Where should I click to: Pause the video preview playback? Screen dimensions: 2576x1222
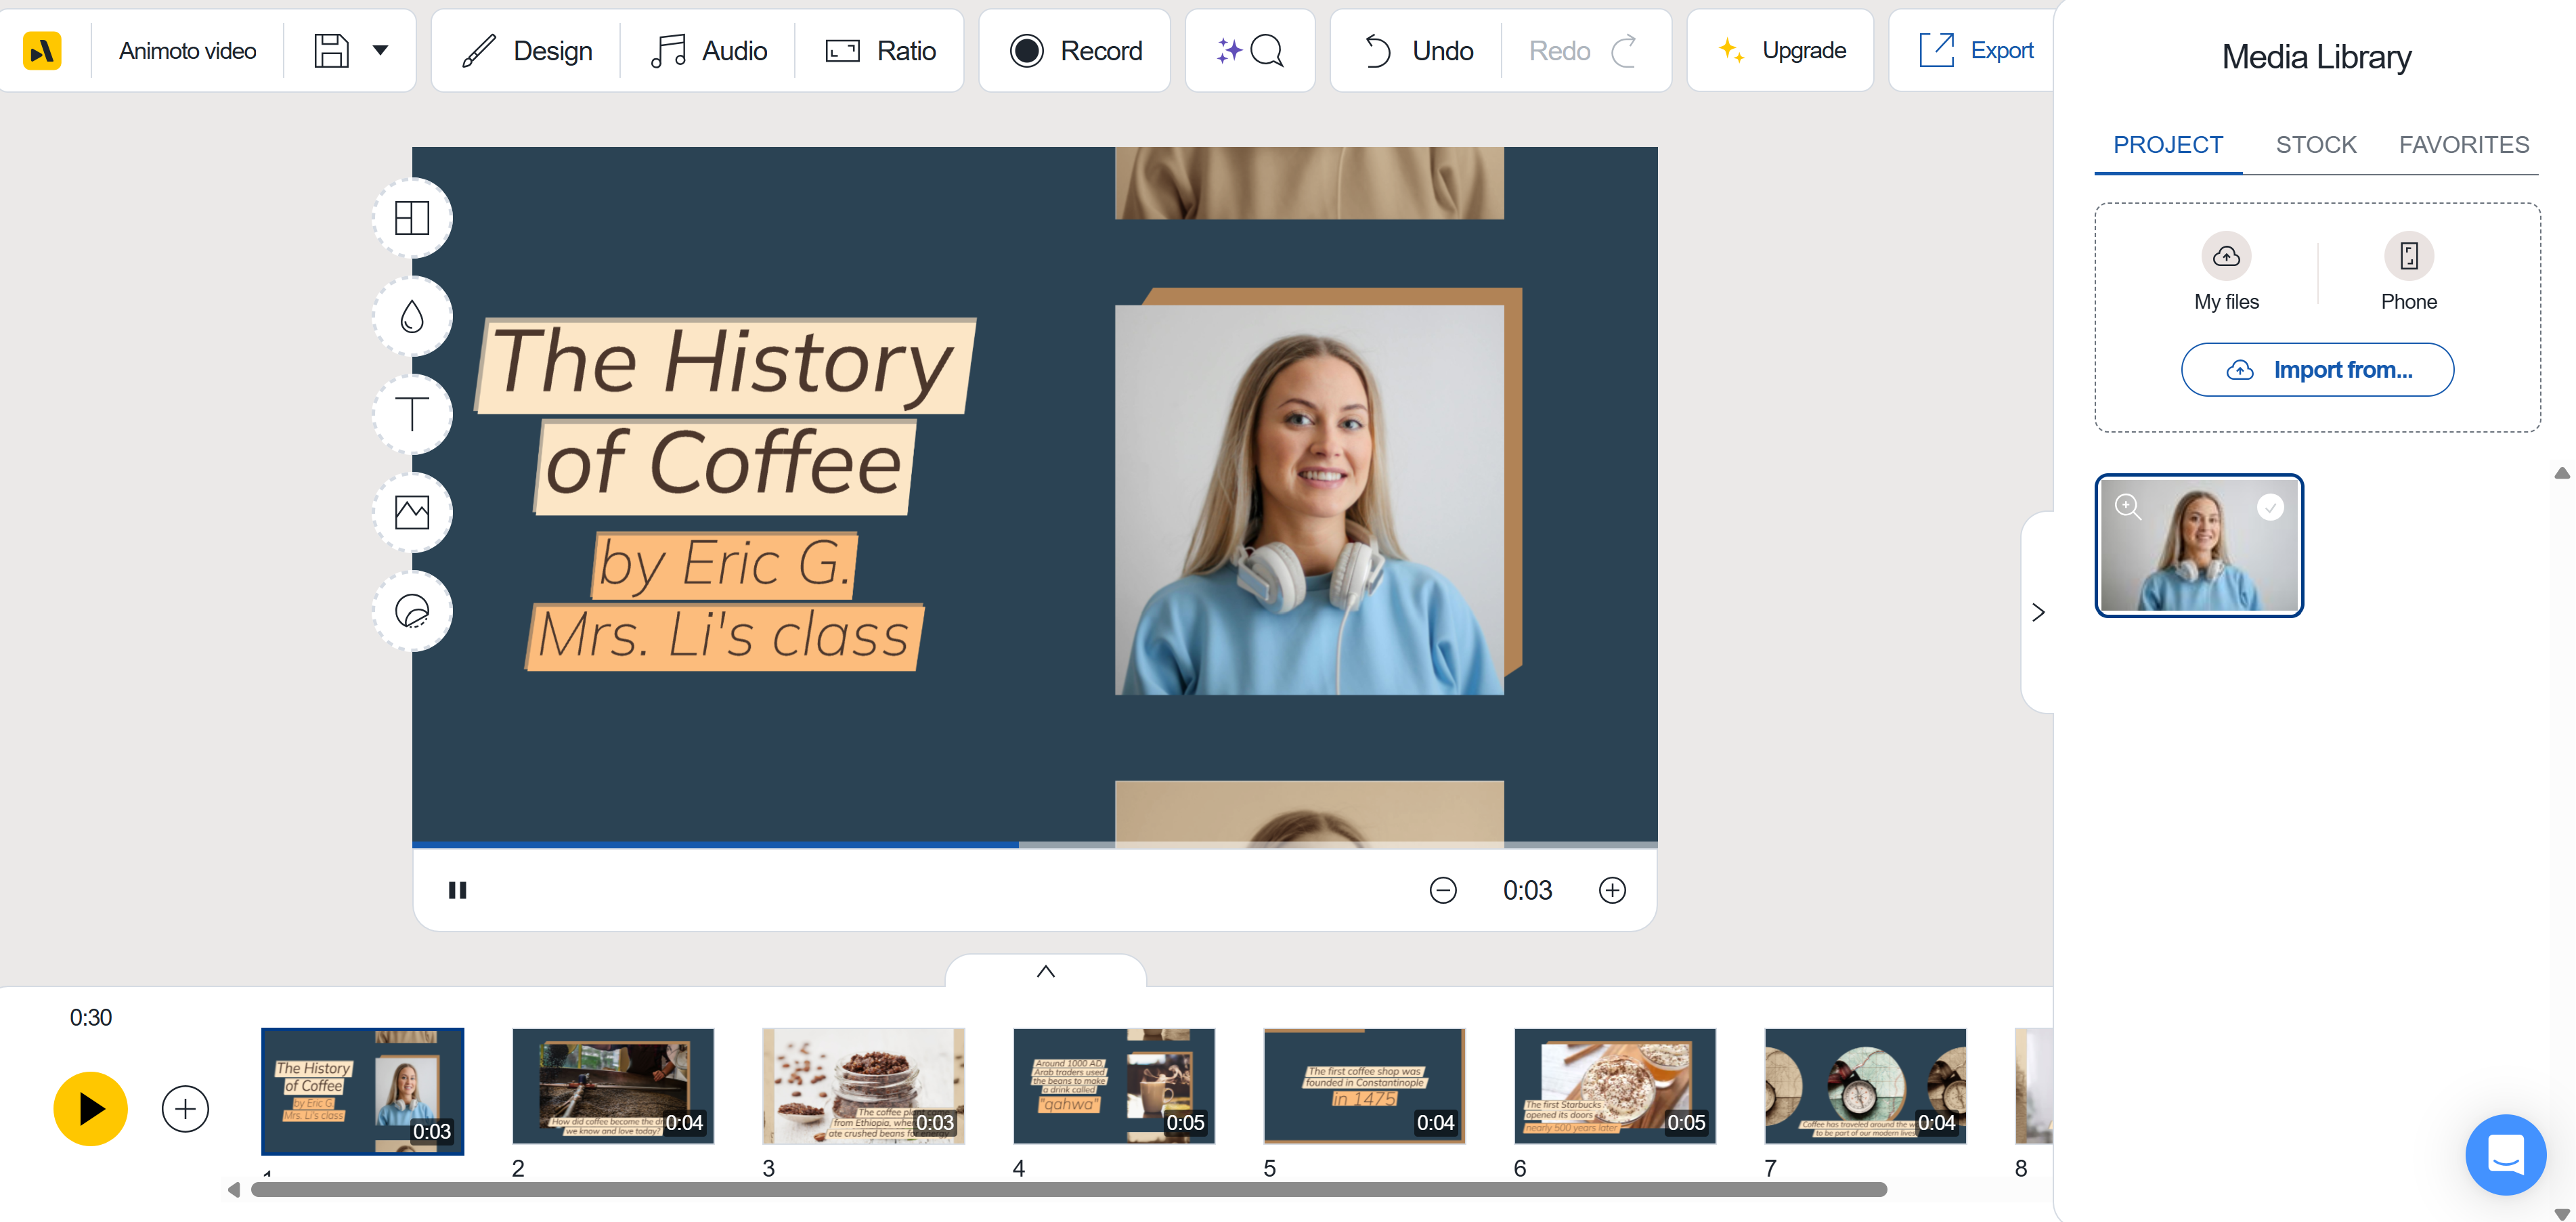pyautogui.click(x=458, y=889)
